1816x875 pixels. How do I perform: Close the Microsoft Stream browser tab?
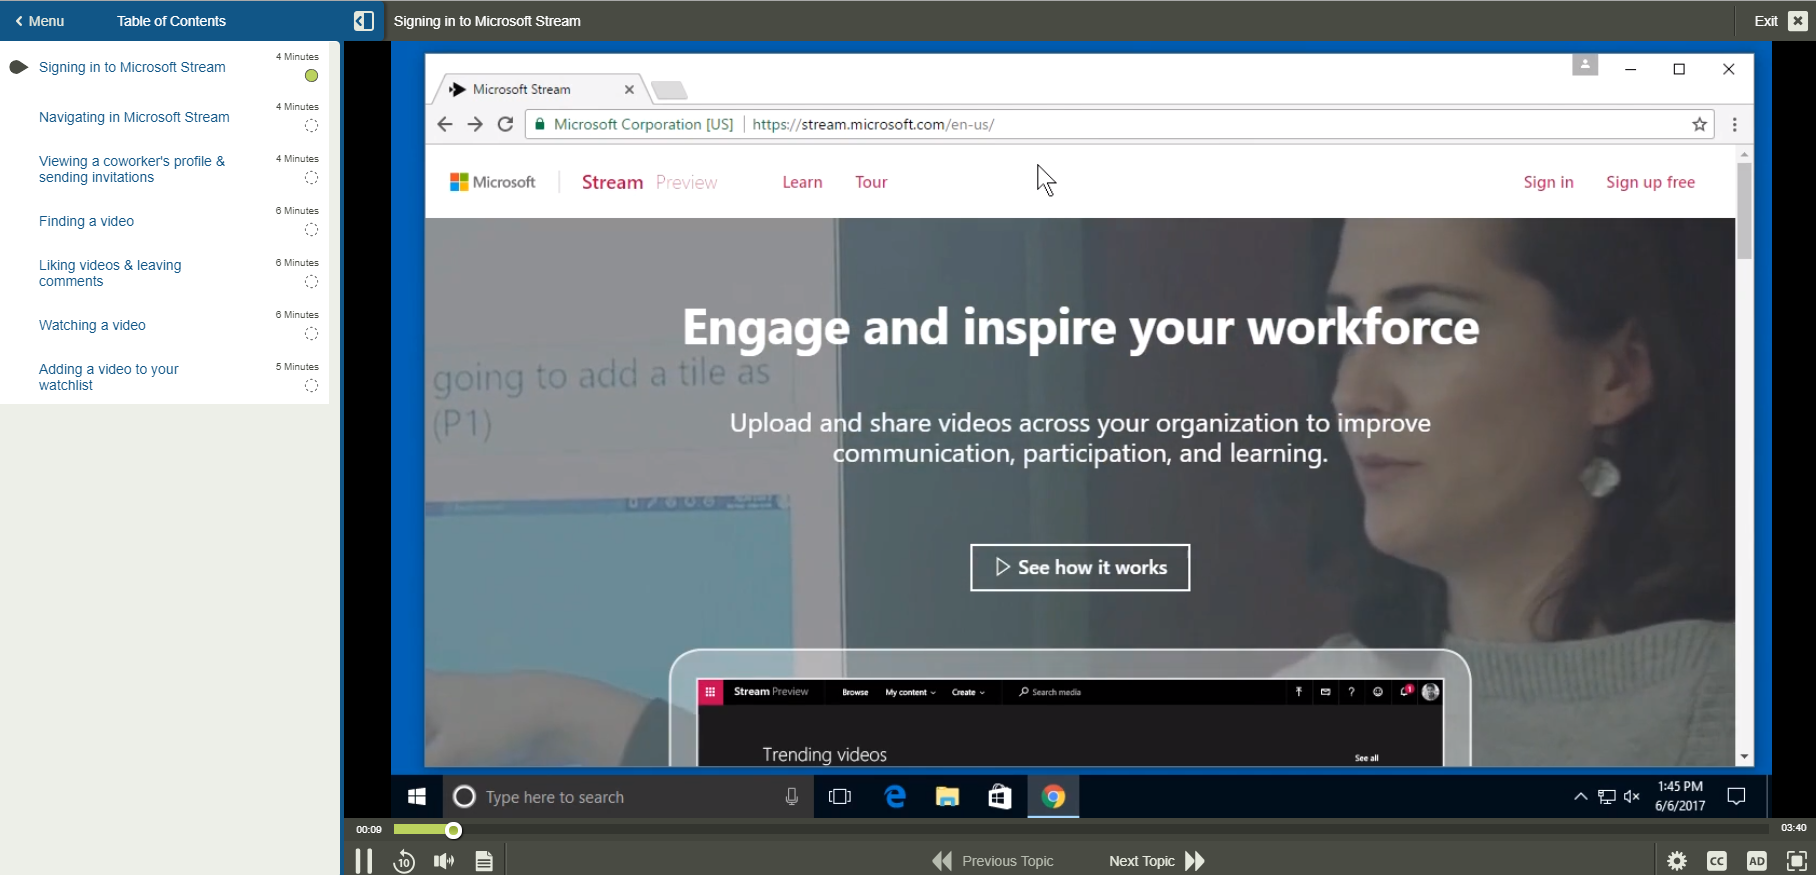[629, 89]
